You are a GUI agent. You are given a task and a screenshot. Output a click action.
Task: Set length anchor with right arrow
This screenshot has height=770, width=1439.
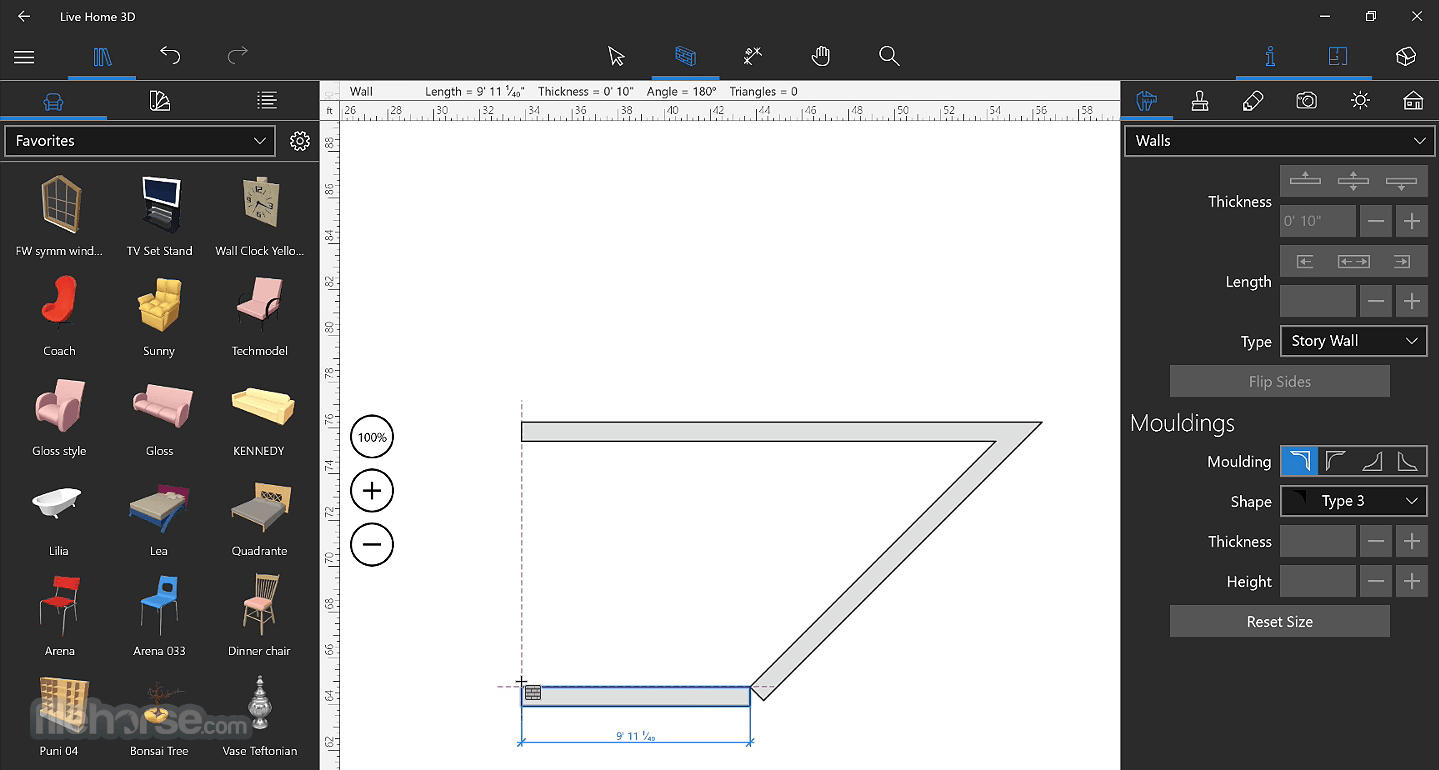(1402, 261)
